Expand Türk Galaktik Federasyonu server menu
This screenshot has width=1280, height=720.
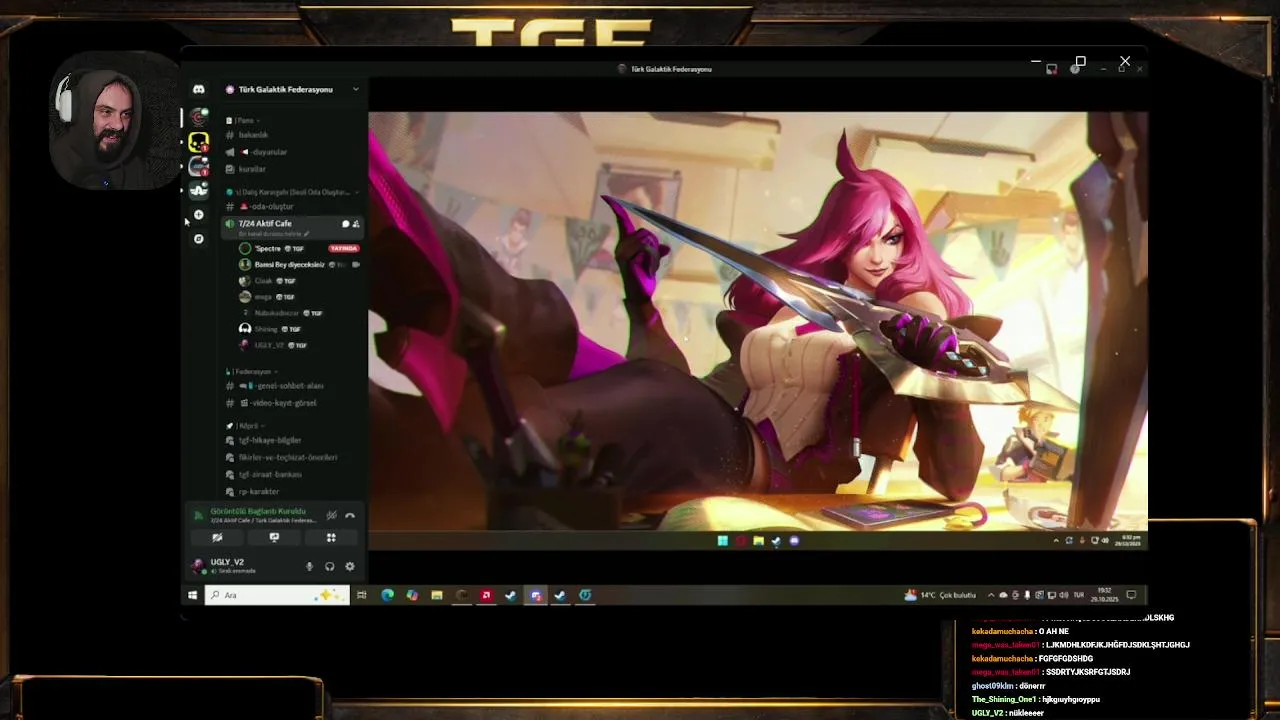pos(355,89)
